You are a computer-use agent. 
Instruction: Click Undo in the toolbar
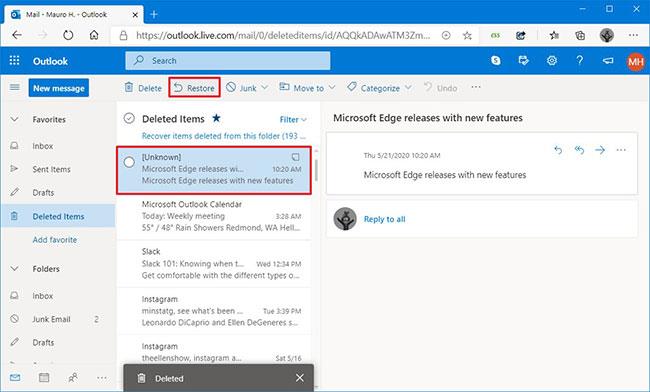441,88
